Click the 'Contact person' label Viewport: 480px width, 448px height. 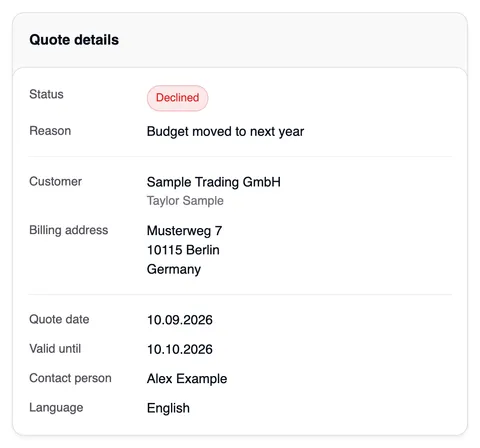(70, 378)
